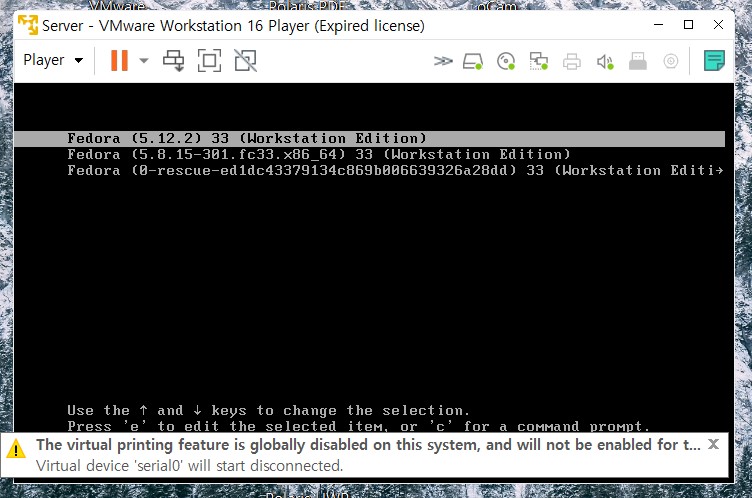
Task: Click the CD/DVD drive device icon
Action: (506, 61)
